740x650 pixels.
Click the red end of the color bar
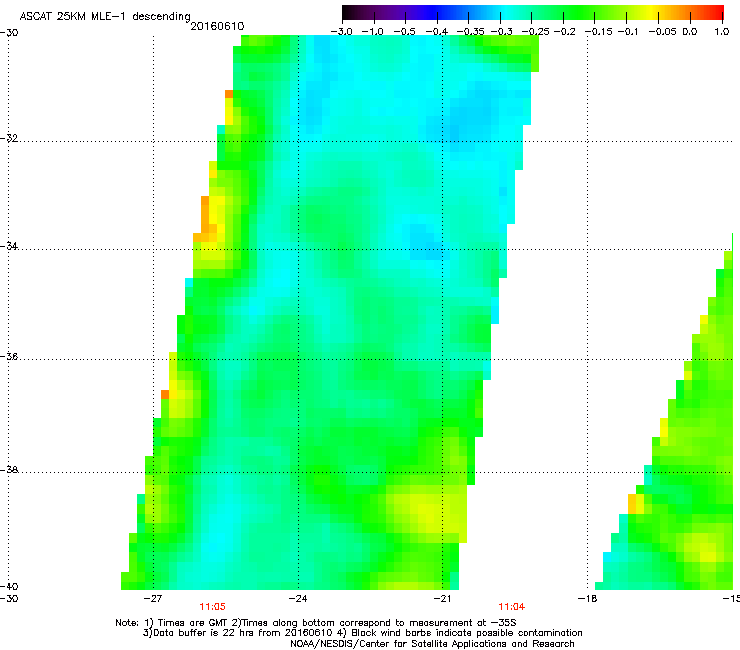(x=717, y=12)
